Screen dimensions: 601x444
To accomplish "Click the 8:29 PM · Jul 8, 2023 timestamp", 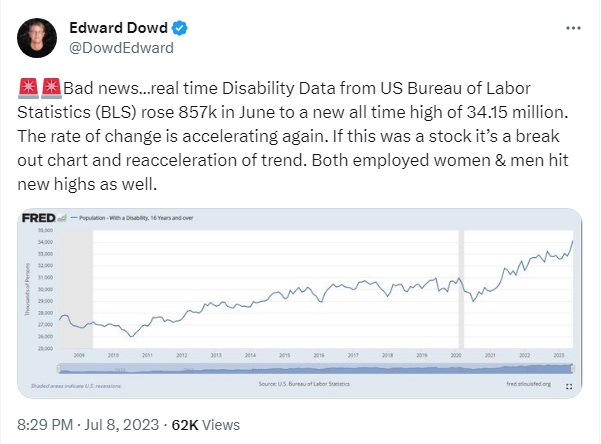I will click(88, 425).
